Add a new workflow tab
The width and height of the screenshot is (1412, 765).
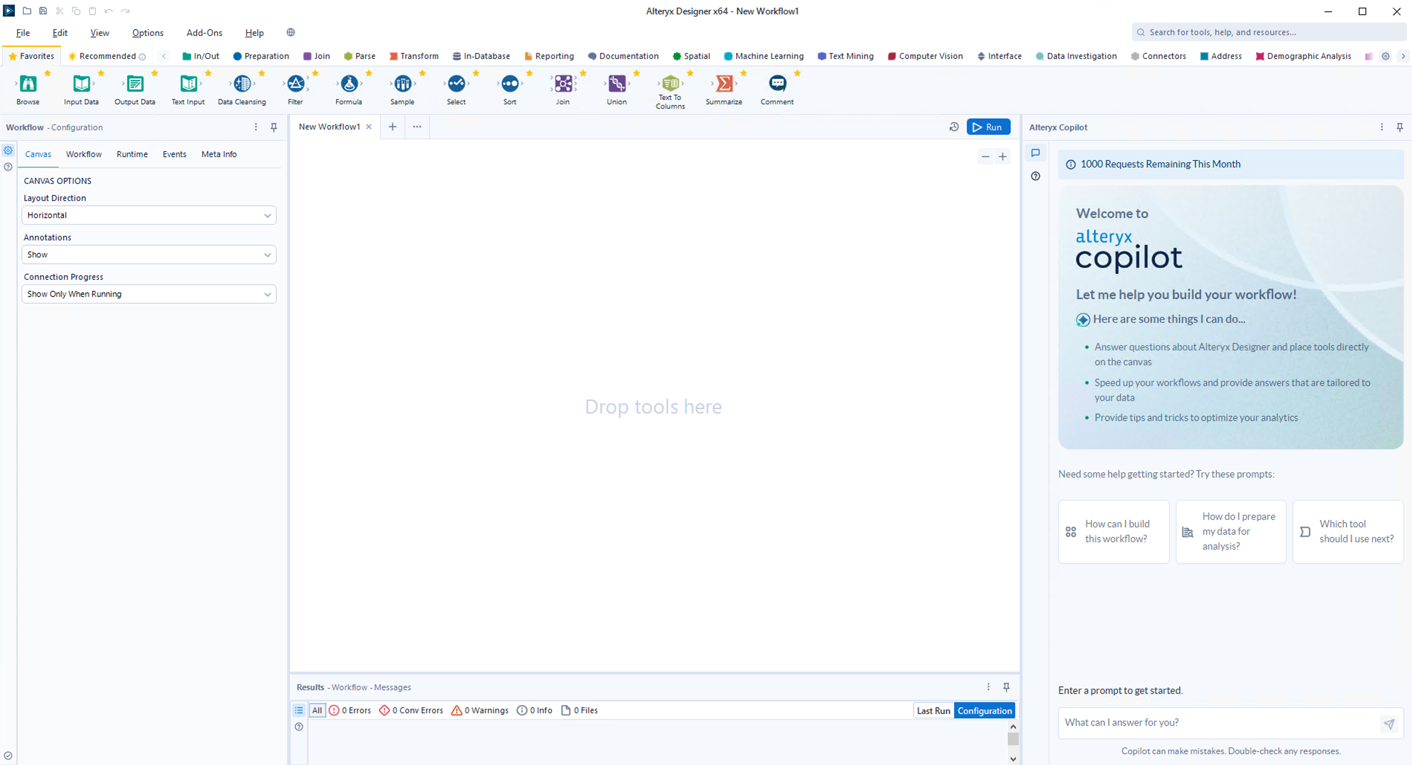[x=392, y=127]
